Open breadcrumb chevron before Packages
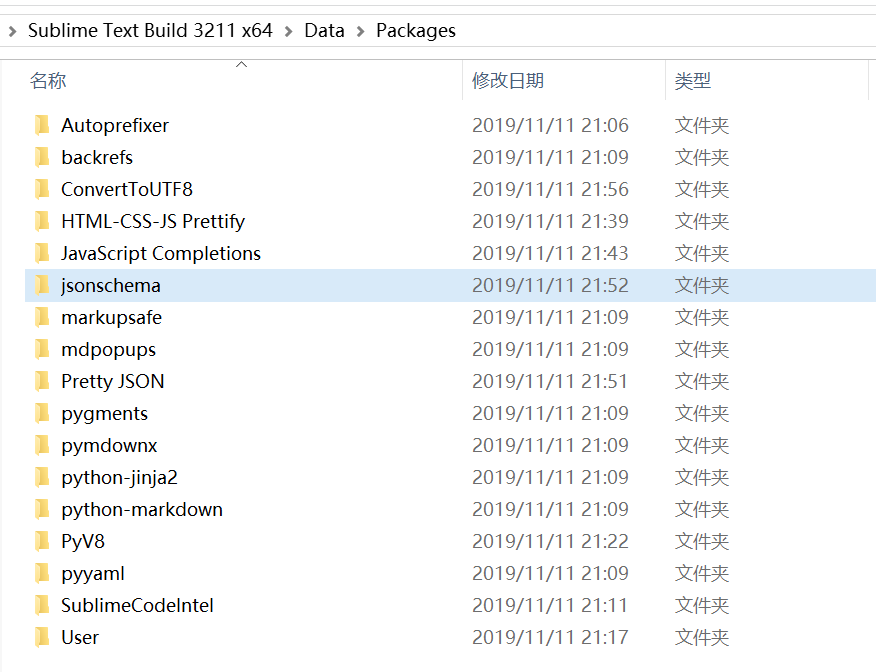The height and width of the screenshot is (672, 876). [361, 31]
